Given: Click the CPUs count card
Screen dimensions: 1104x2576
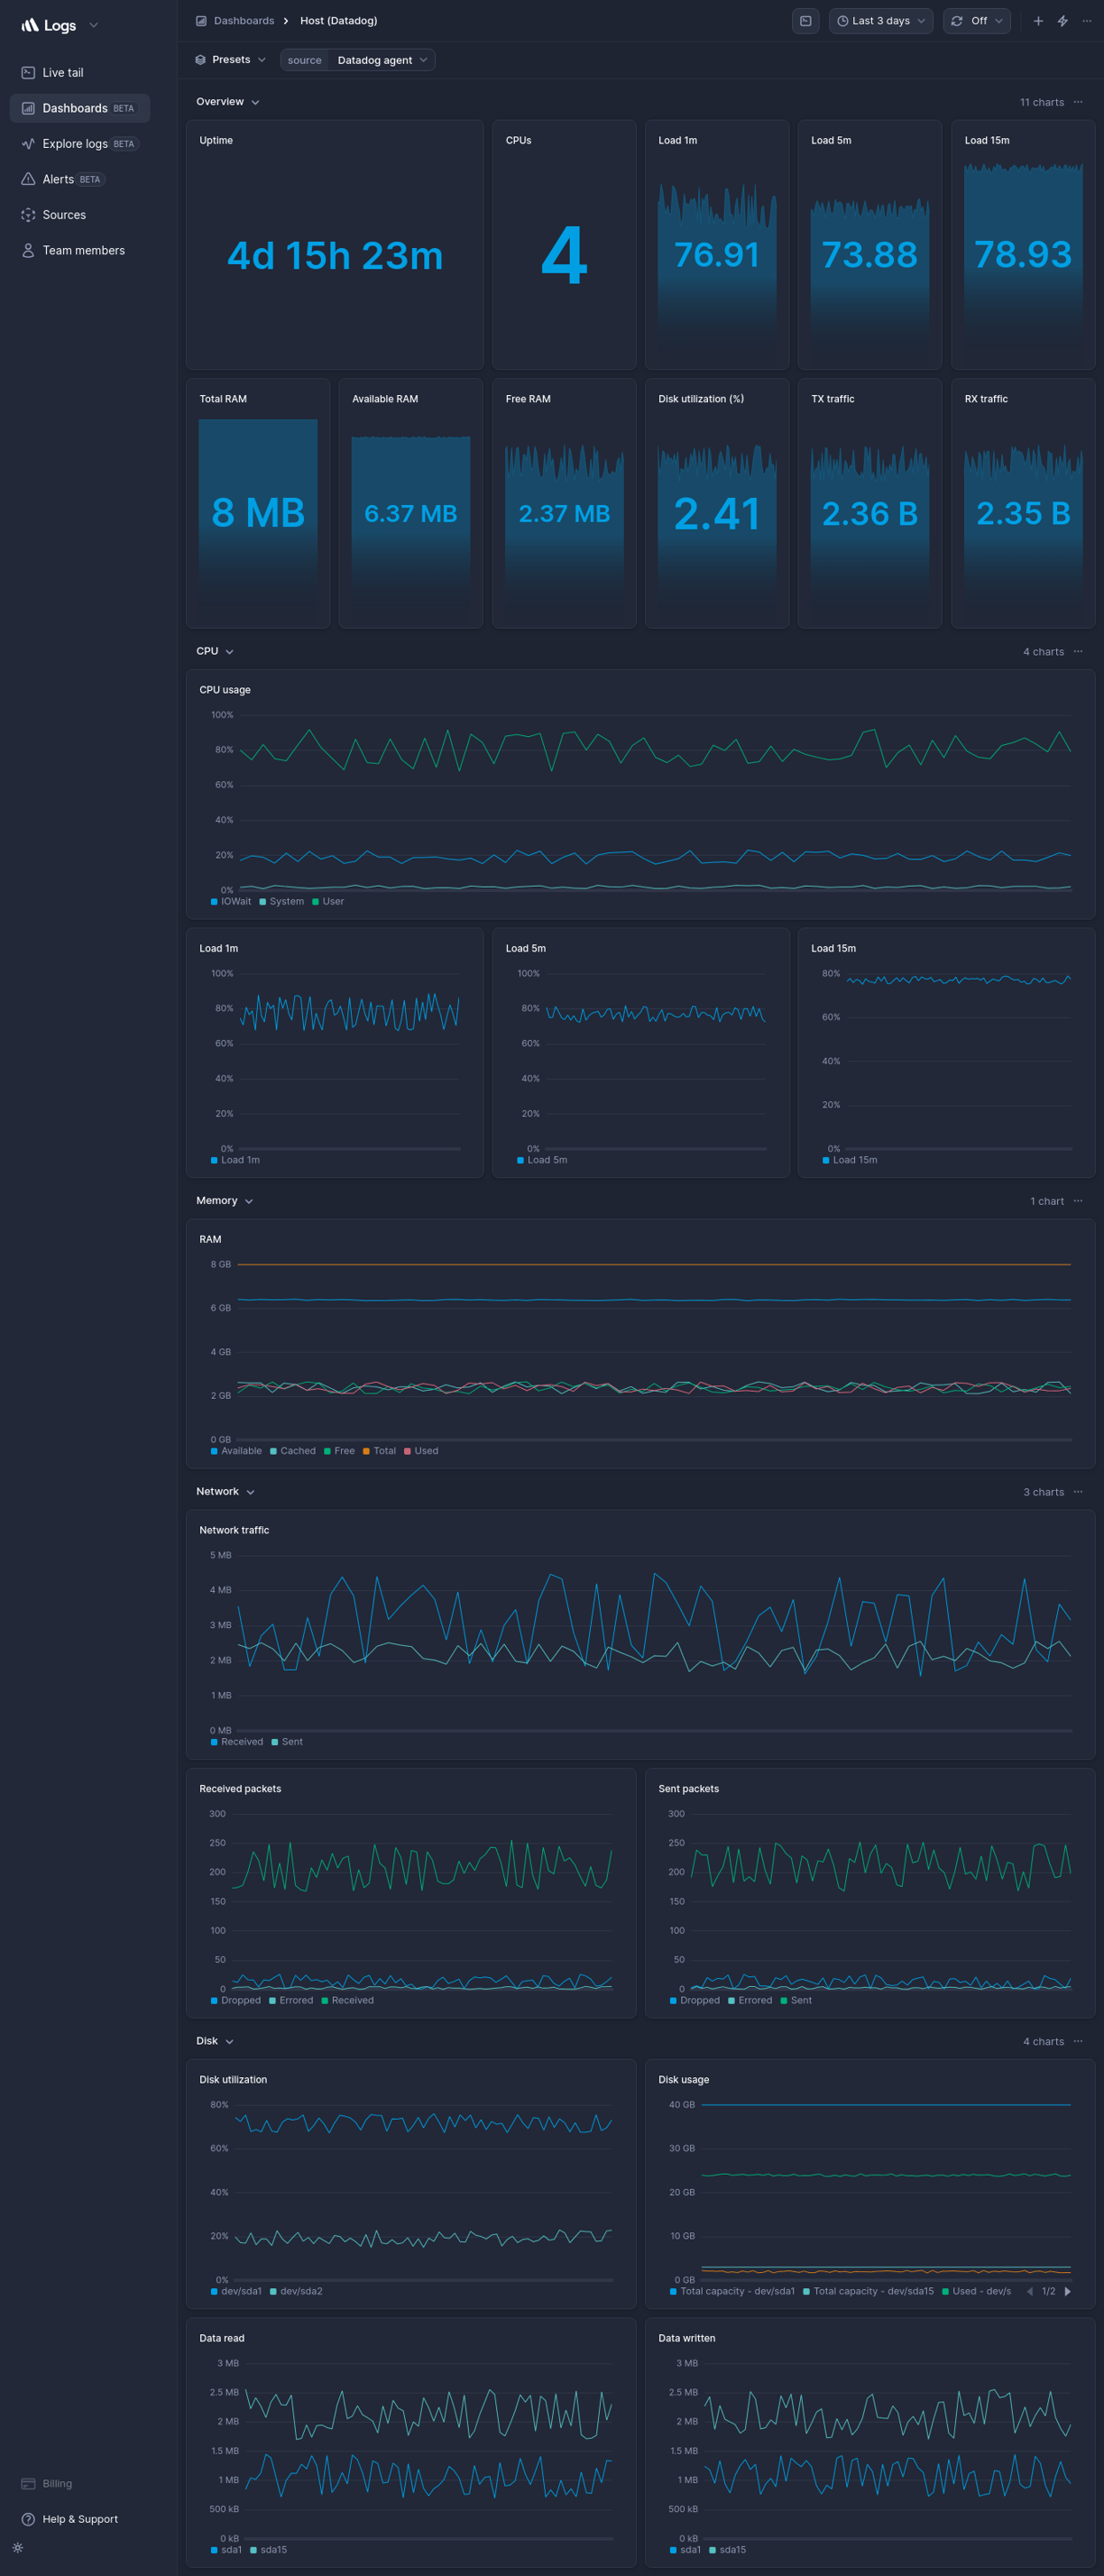Looking at the screenshot, I should click(x=564, y=245).
